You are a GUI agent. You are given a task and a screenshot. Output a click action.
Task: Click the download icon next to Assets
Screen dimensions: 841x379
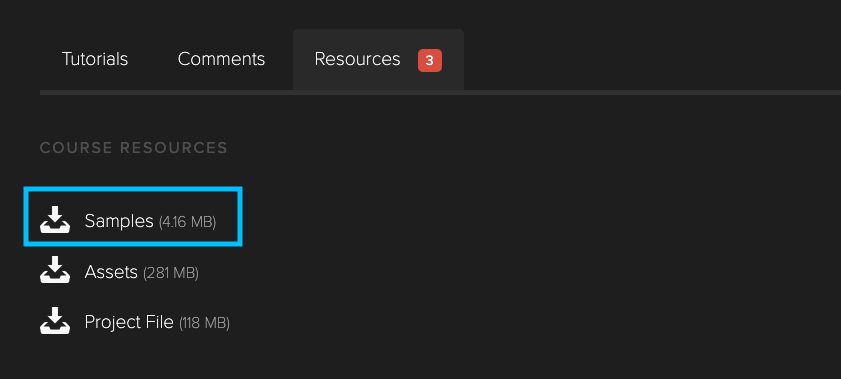pyautogui.click(x=55, y=270)
